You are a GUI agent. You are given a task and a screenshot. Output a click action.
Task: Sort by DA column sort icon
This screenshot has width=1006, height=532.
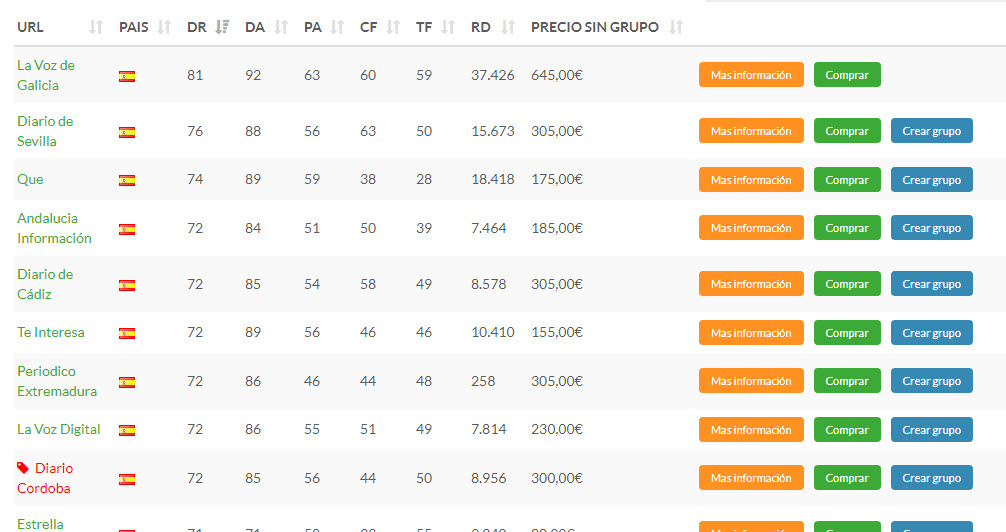281,27
